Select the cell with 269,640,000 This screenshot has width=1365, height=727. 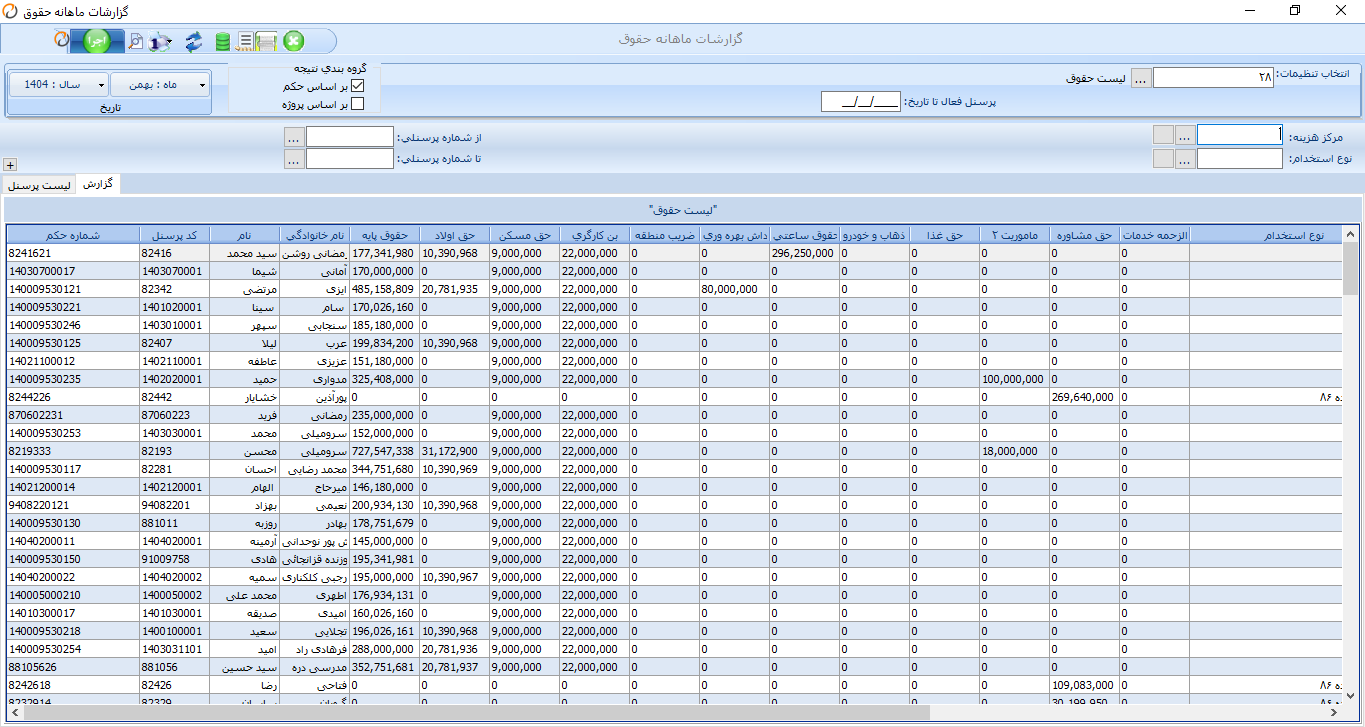(x=1084, y=397)
